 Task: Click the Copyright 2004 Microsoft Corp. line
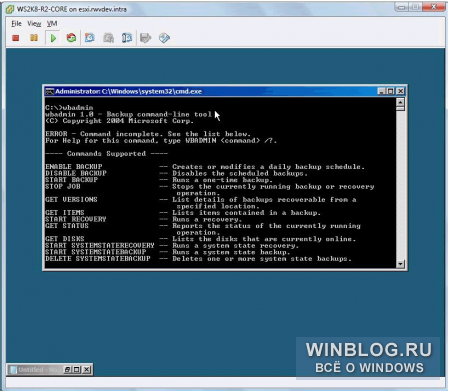tap(119, 121)
